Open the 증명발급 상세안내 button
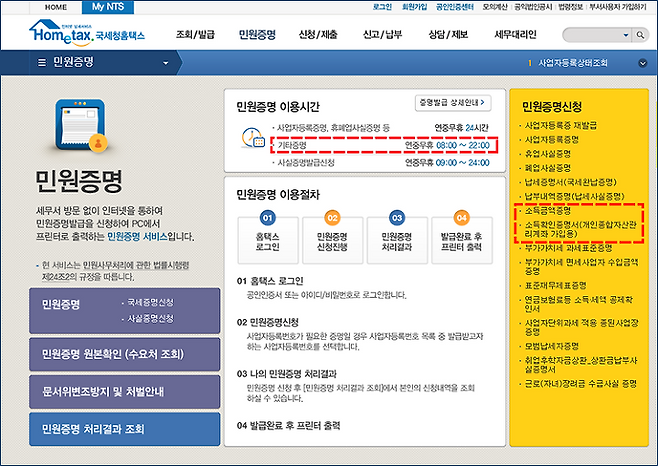This screenshot has width=658, height=466. point(453,101)
